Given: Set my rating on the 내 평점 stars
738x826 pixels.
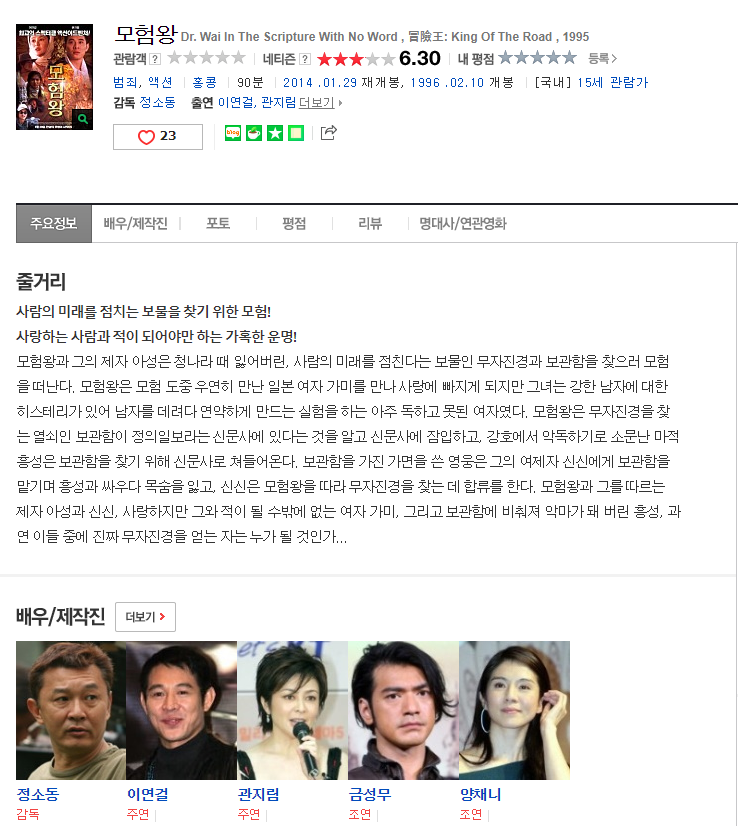Looking at the screenshot, I should tap(537, 57).
